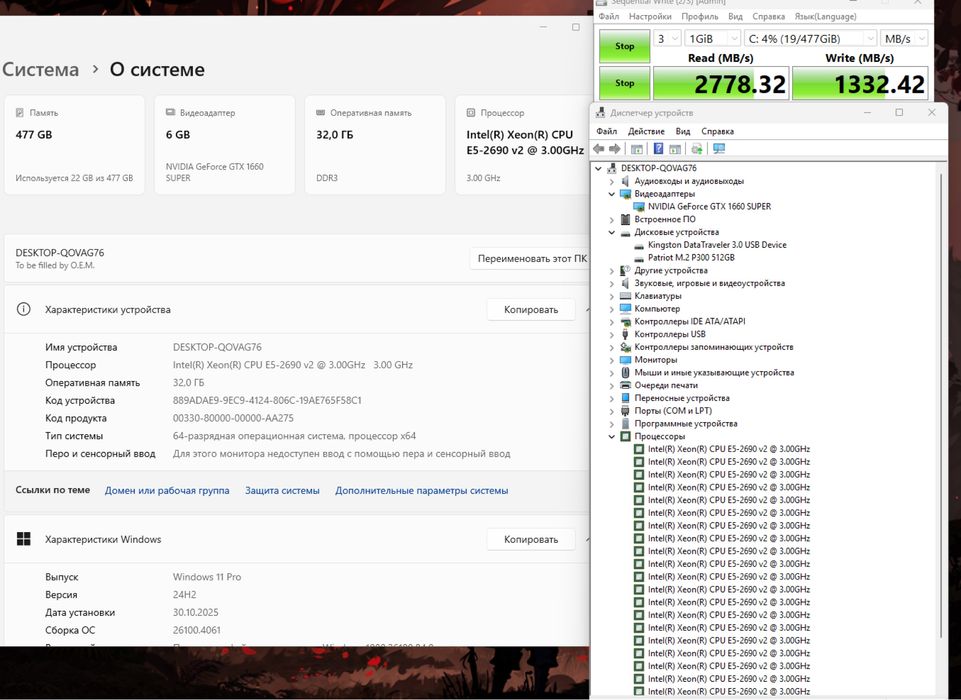Click the Back arrow in Device Manager toolbar
Screen dimensions: 961x700
[x=599, y=149]
